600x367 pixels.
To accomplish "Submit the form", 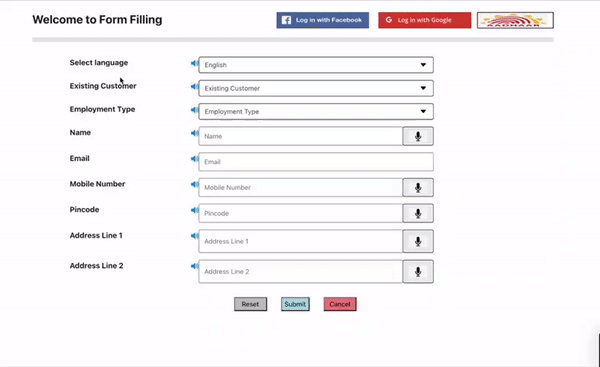I will 295,304.
